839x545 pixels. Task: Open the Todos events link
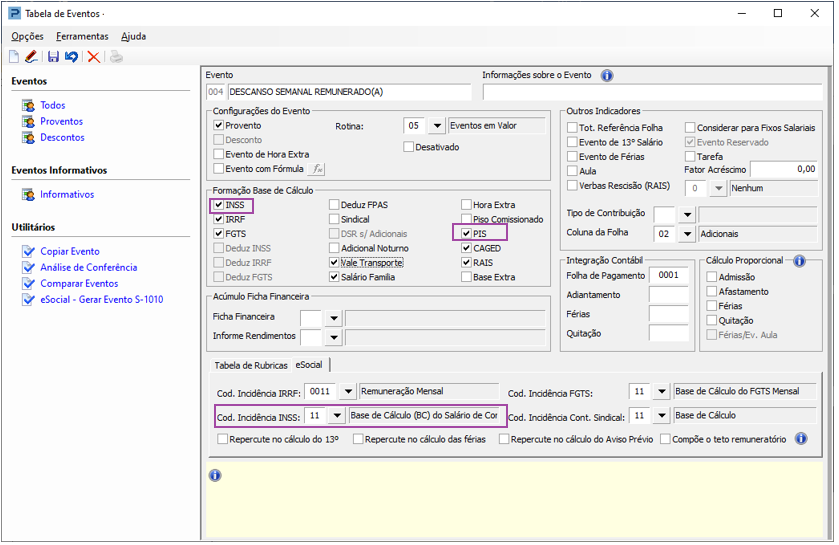point(52,105)
